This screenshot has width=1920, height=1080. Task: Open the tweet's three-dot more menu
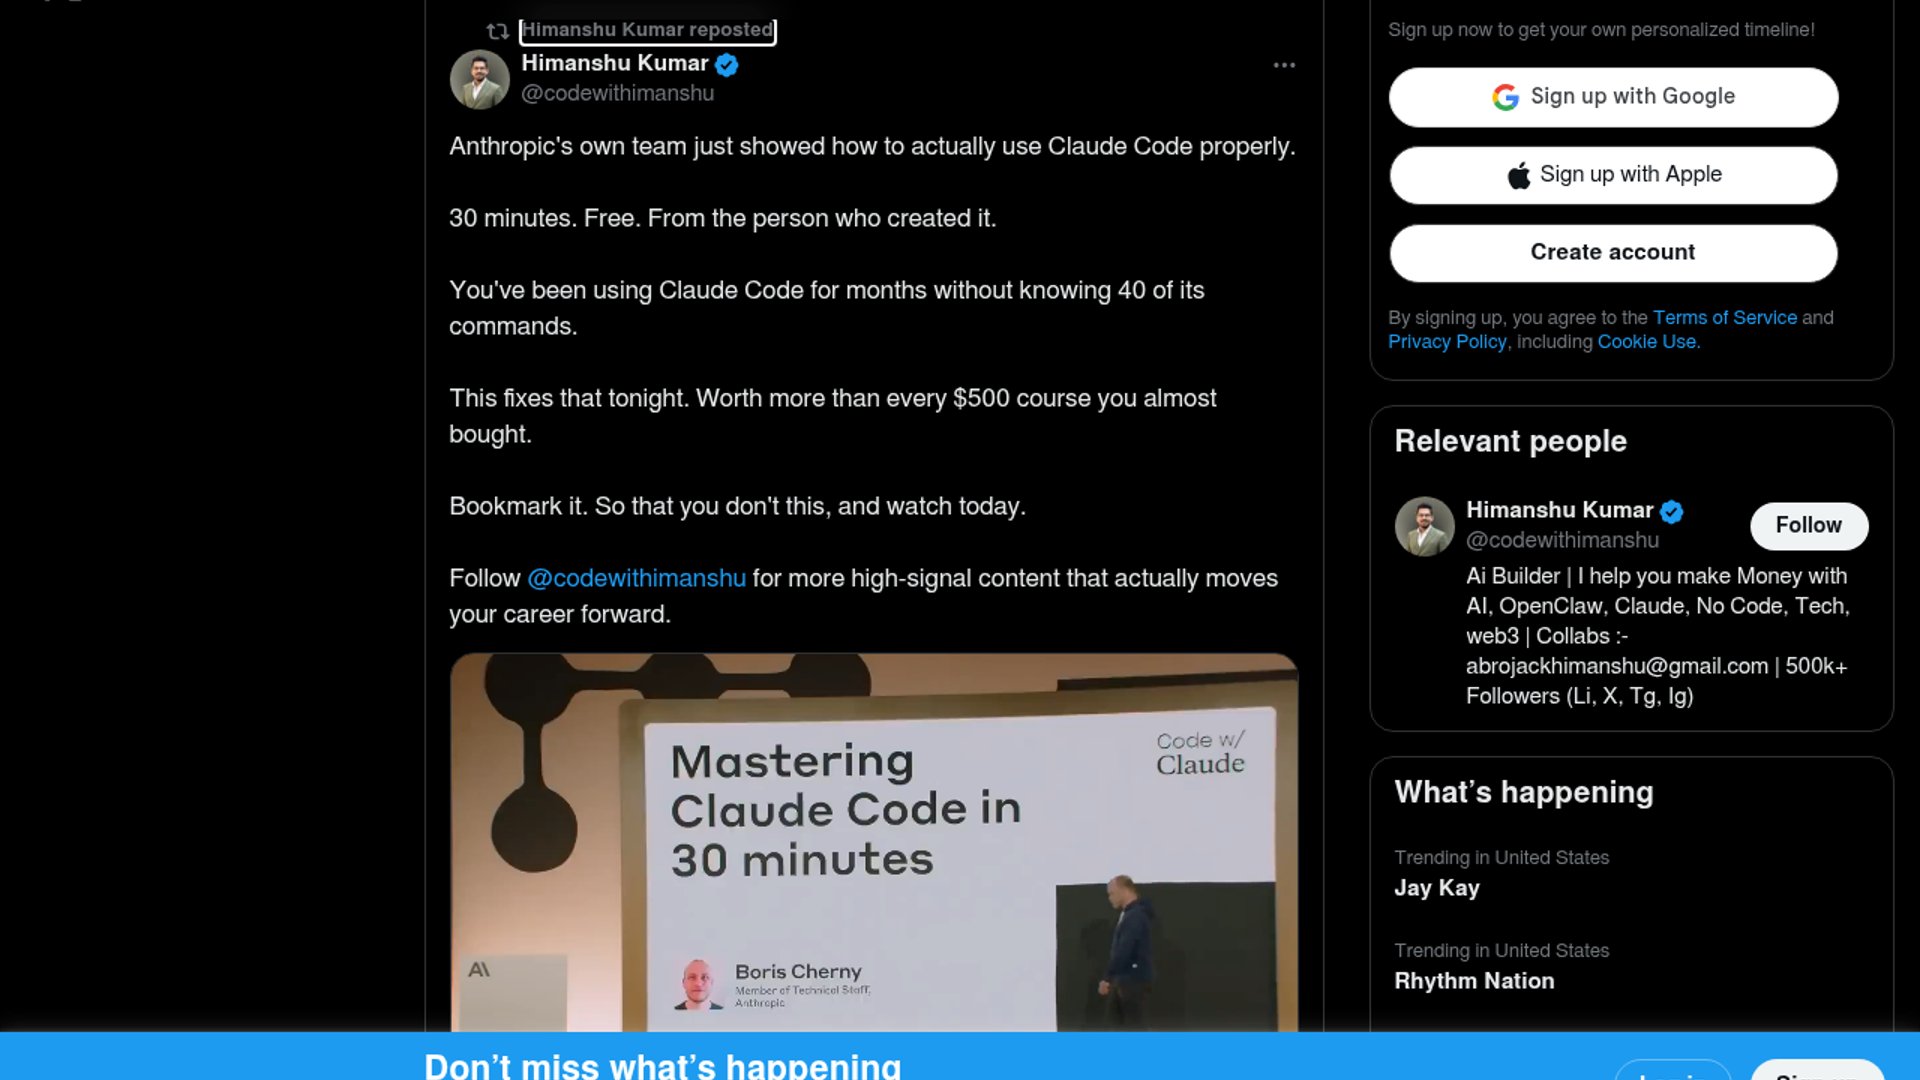click(1284, 65)
